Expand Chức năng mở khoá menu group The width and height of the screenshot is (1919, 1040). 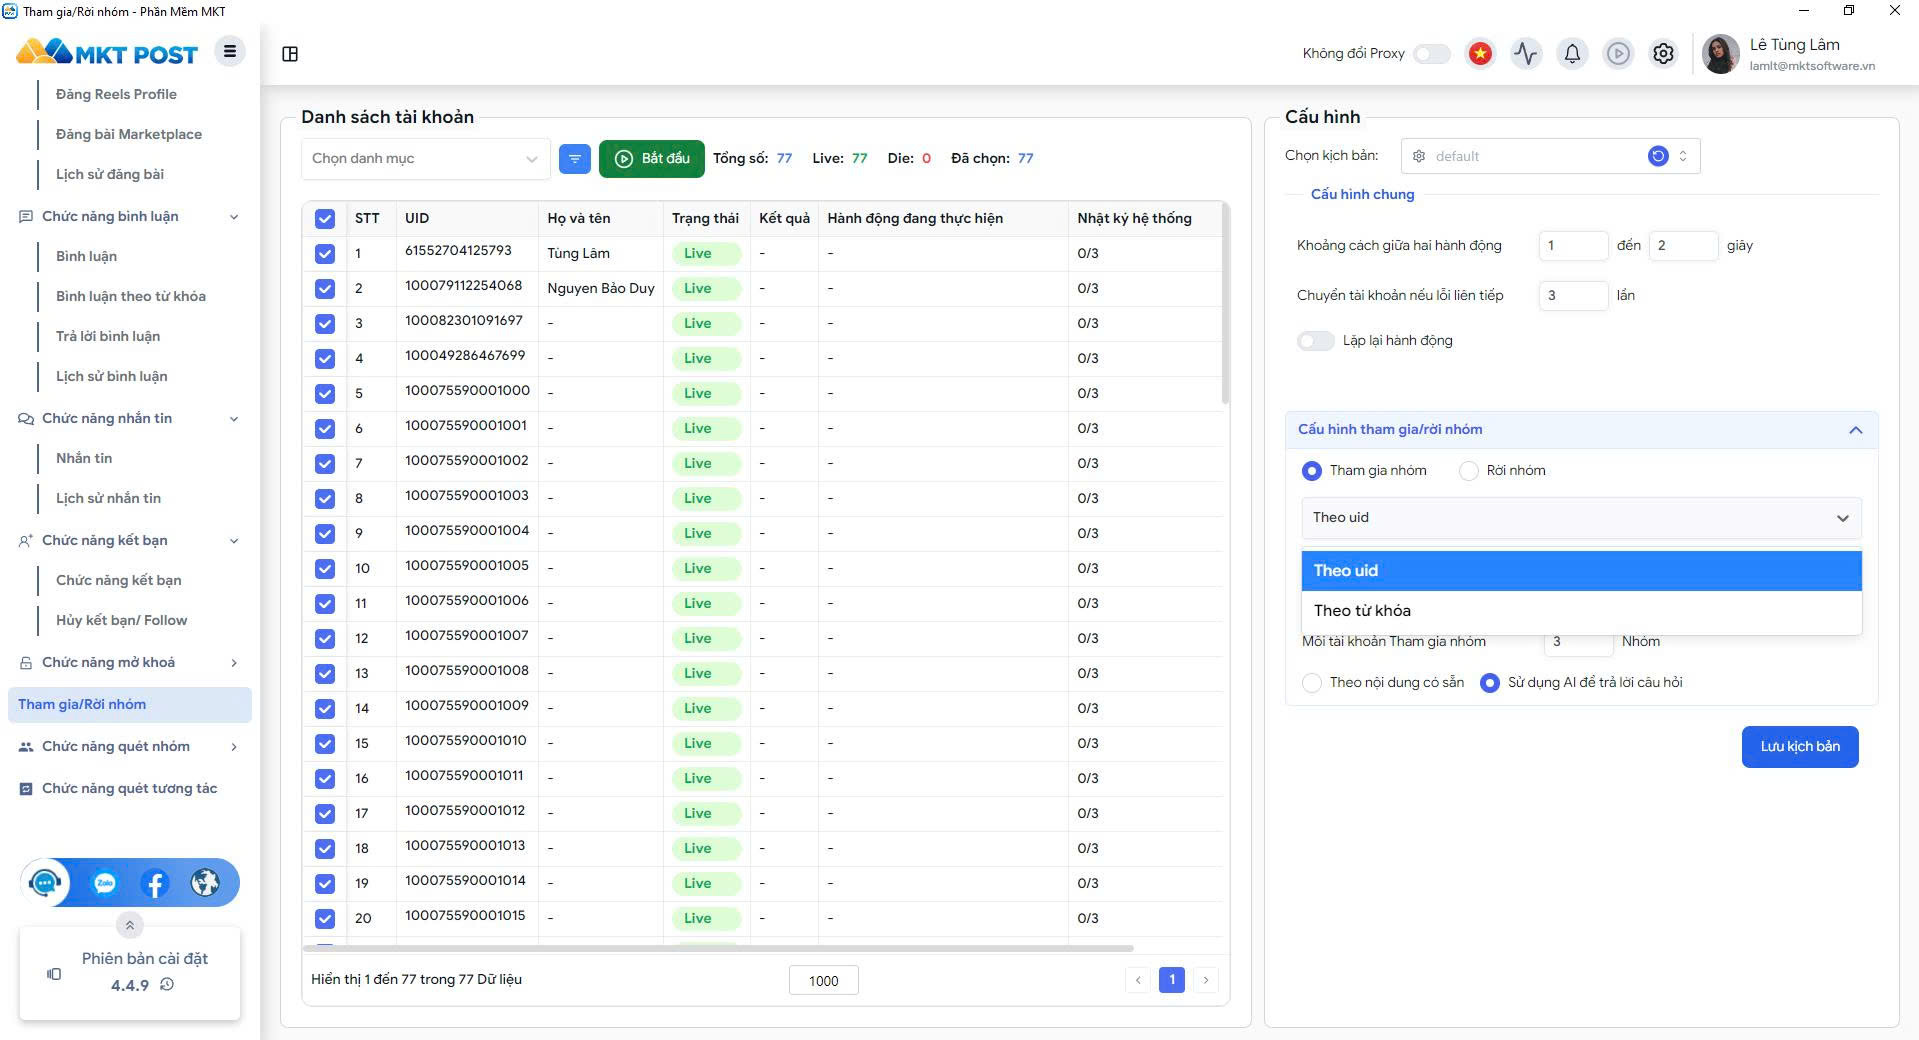234,663
